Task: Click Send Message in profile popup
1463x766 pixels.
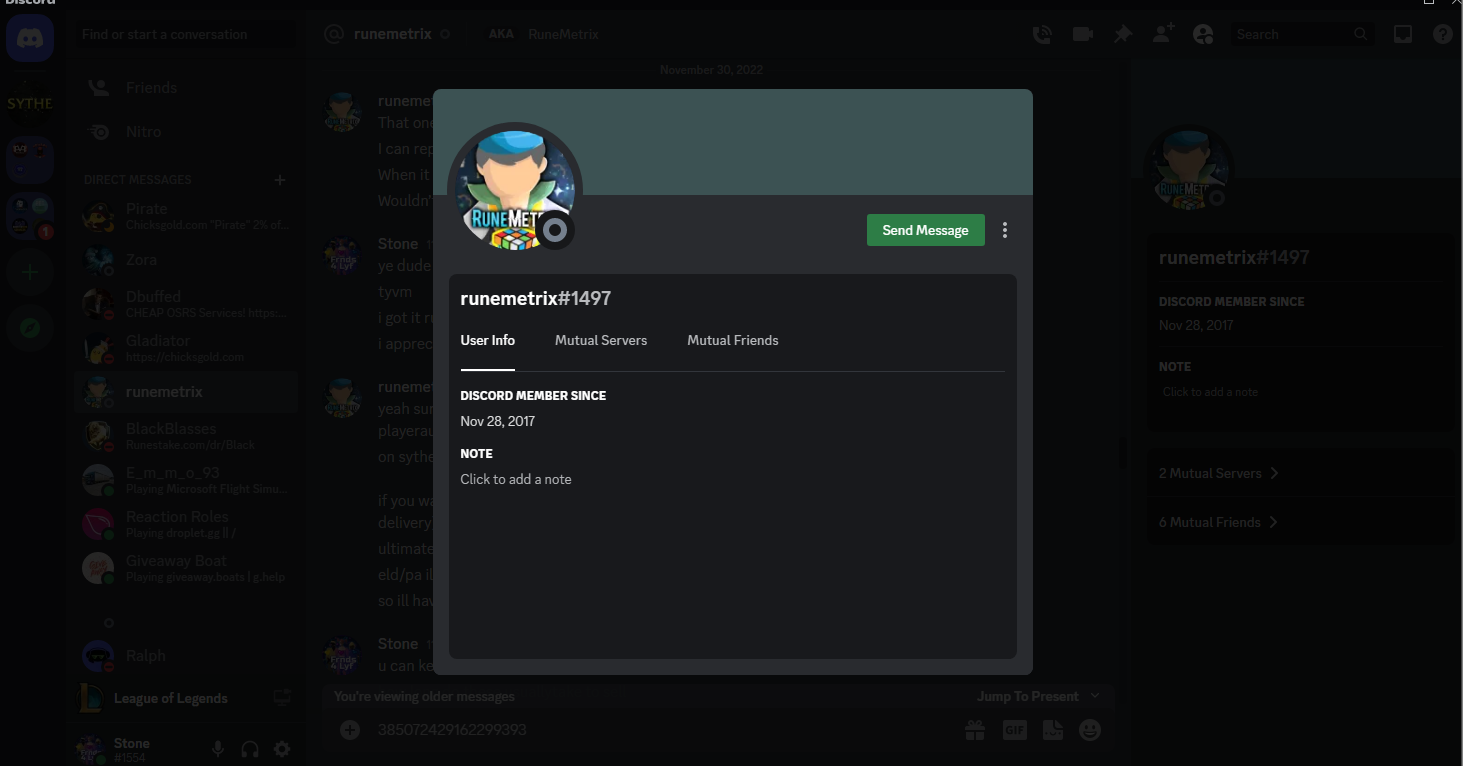Action: click(926, 230)
